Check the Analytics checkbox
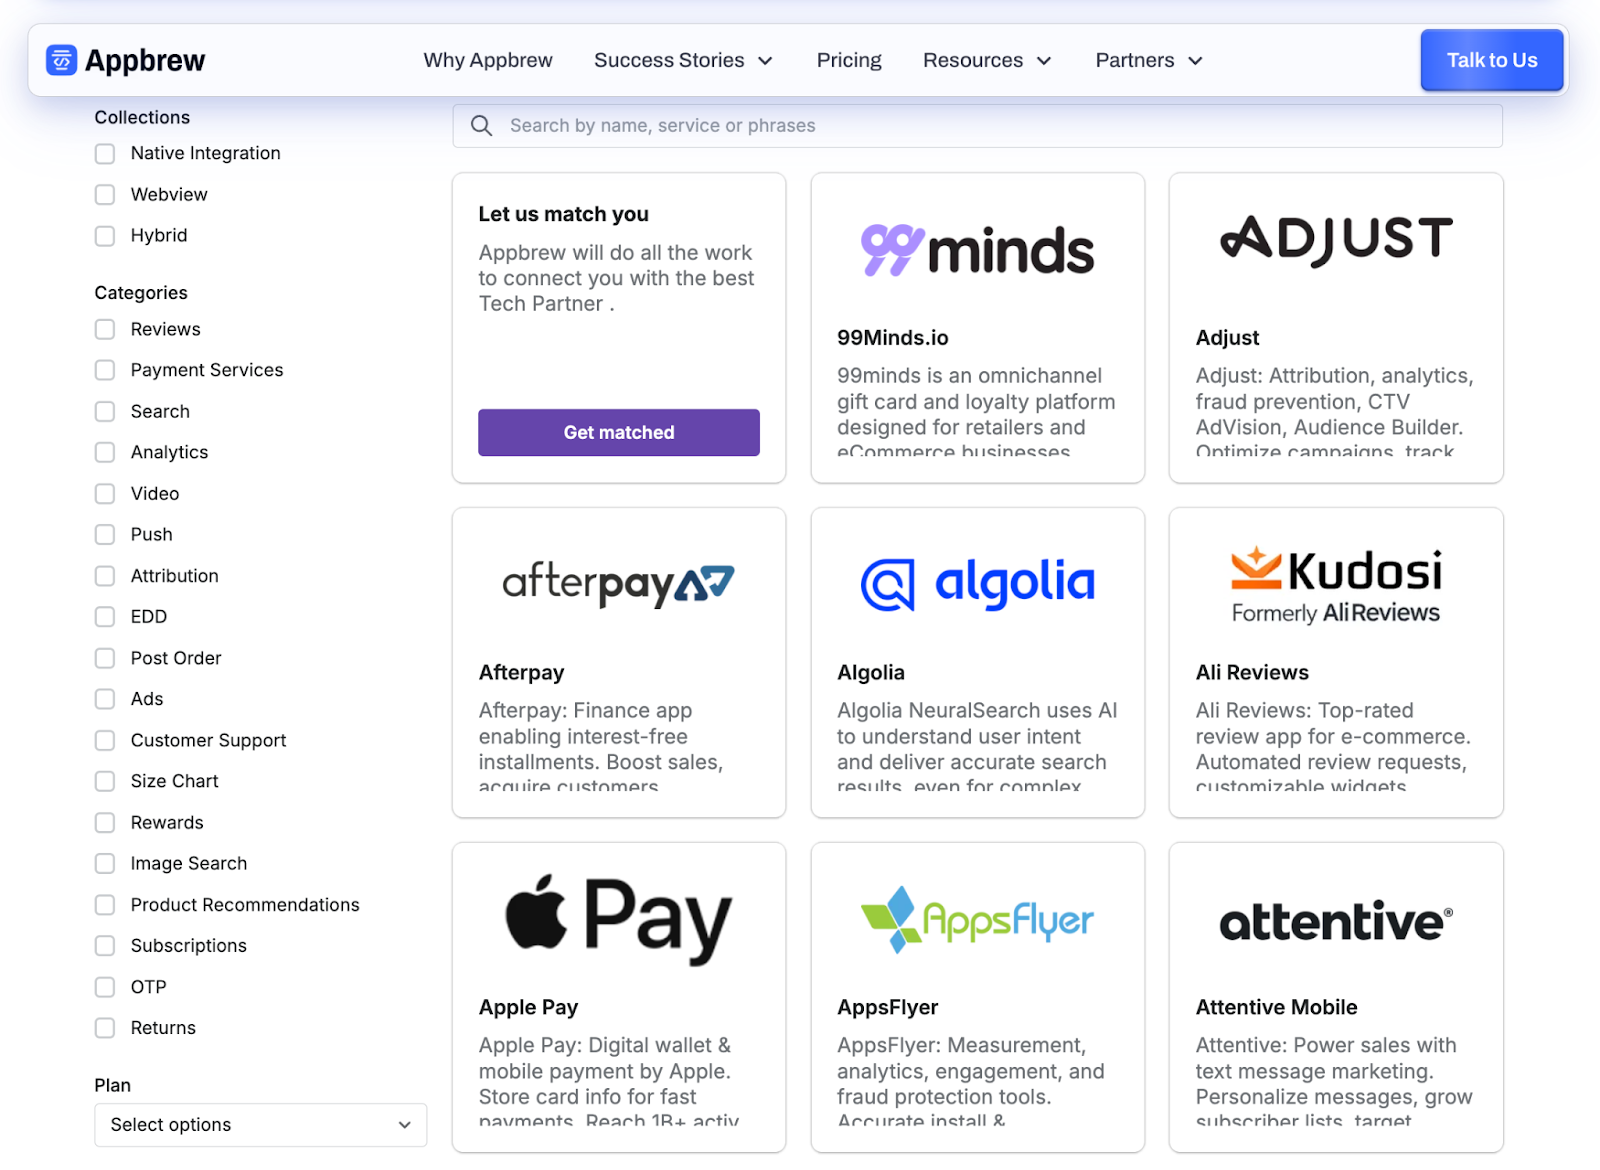This screenshot has height=1170, width=1600. click(x=105, y=453)
